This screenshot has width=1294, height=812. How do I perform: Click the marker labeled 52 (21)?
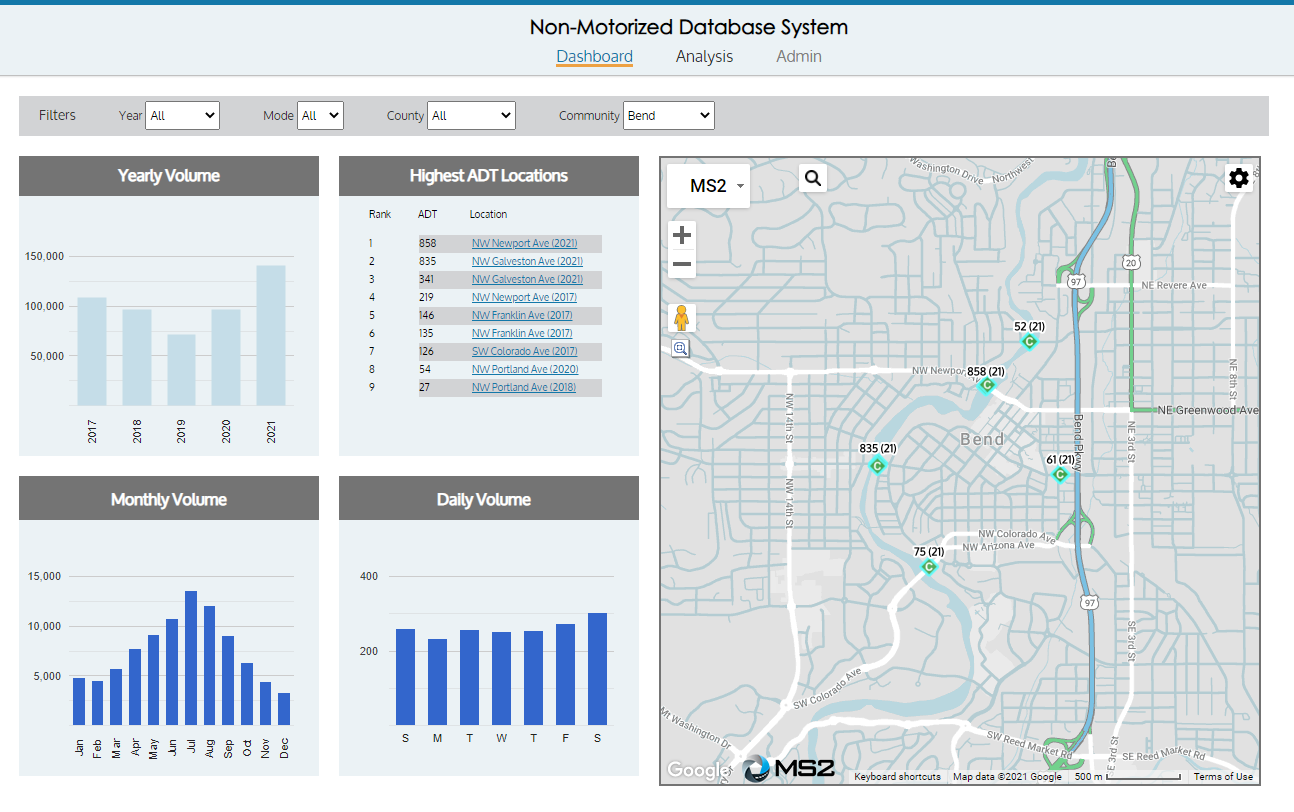[x=1030, y=341]
